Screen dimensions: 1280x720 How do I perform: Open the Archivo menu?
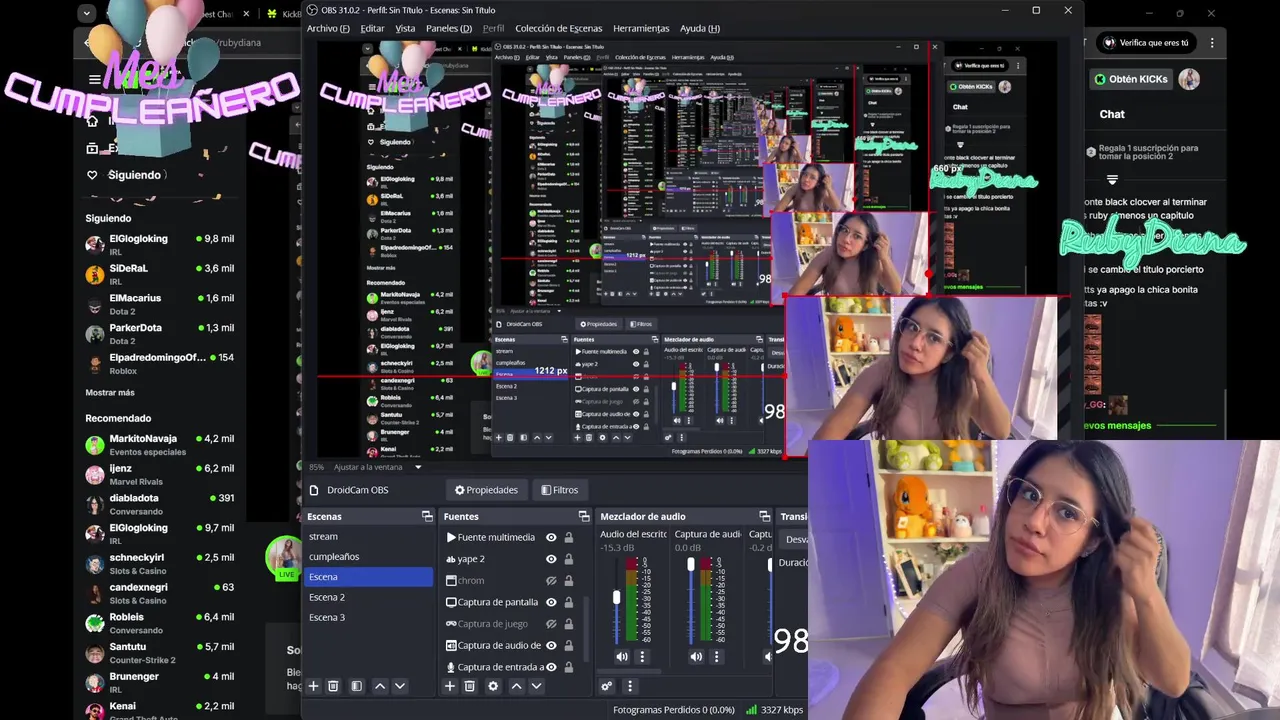[x=328, y=28]
